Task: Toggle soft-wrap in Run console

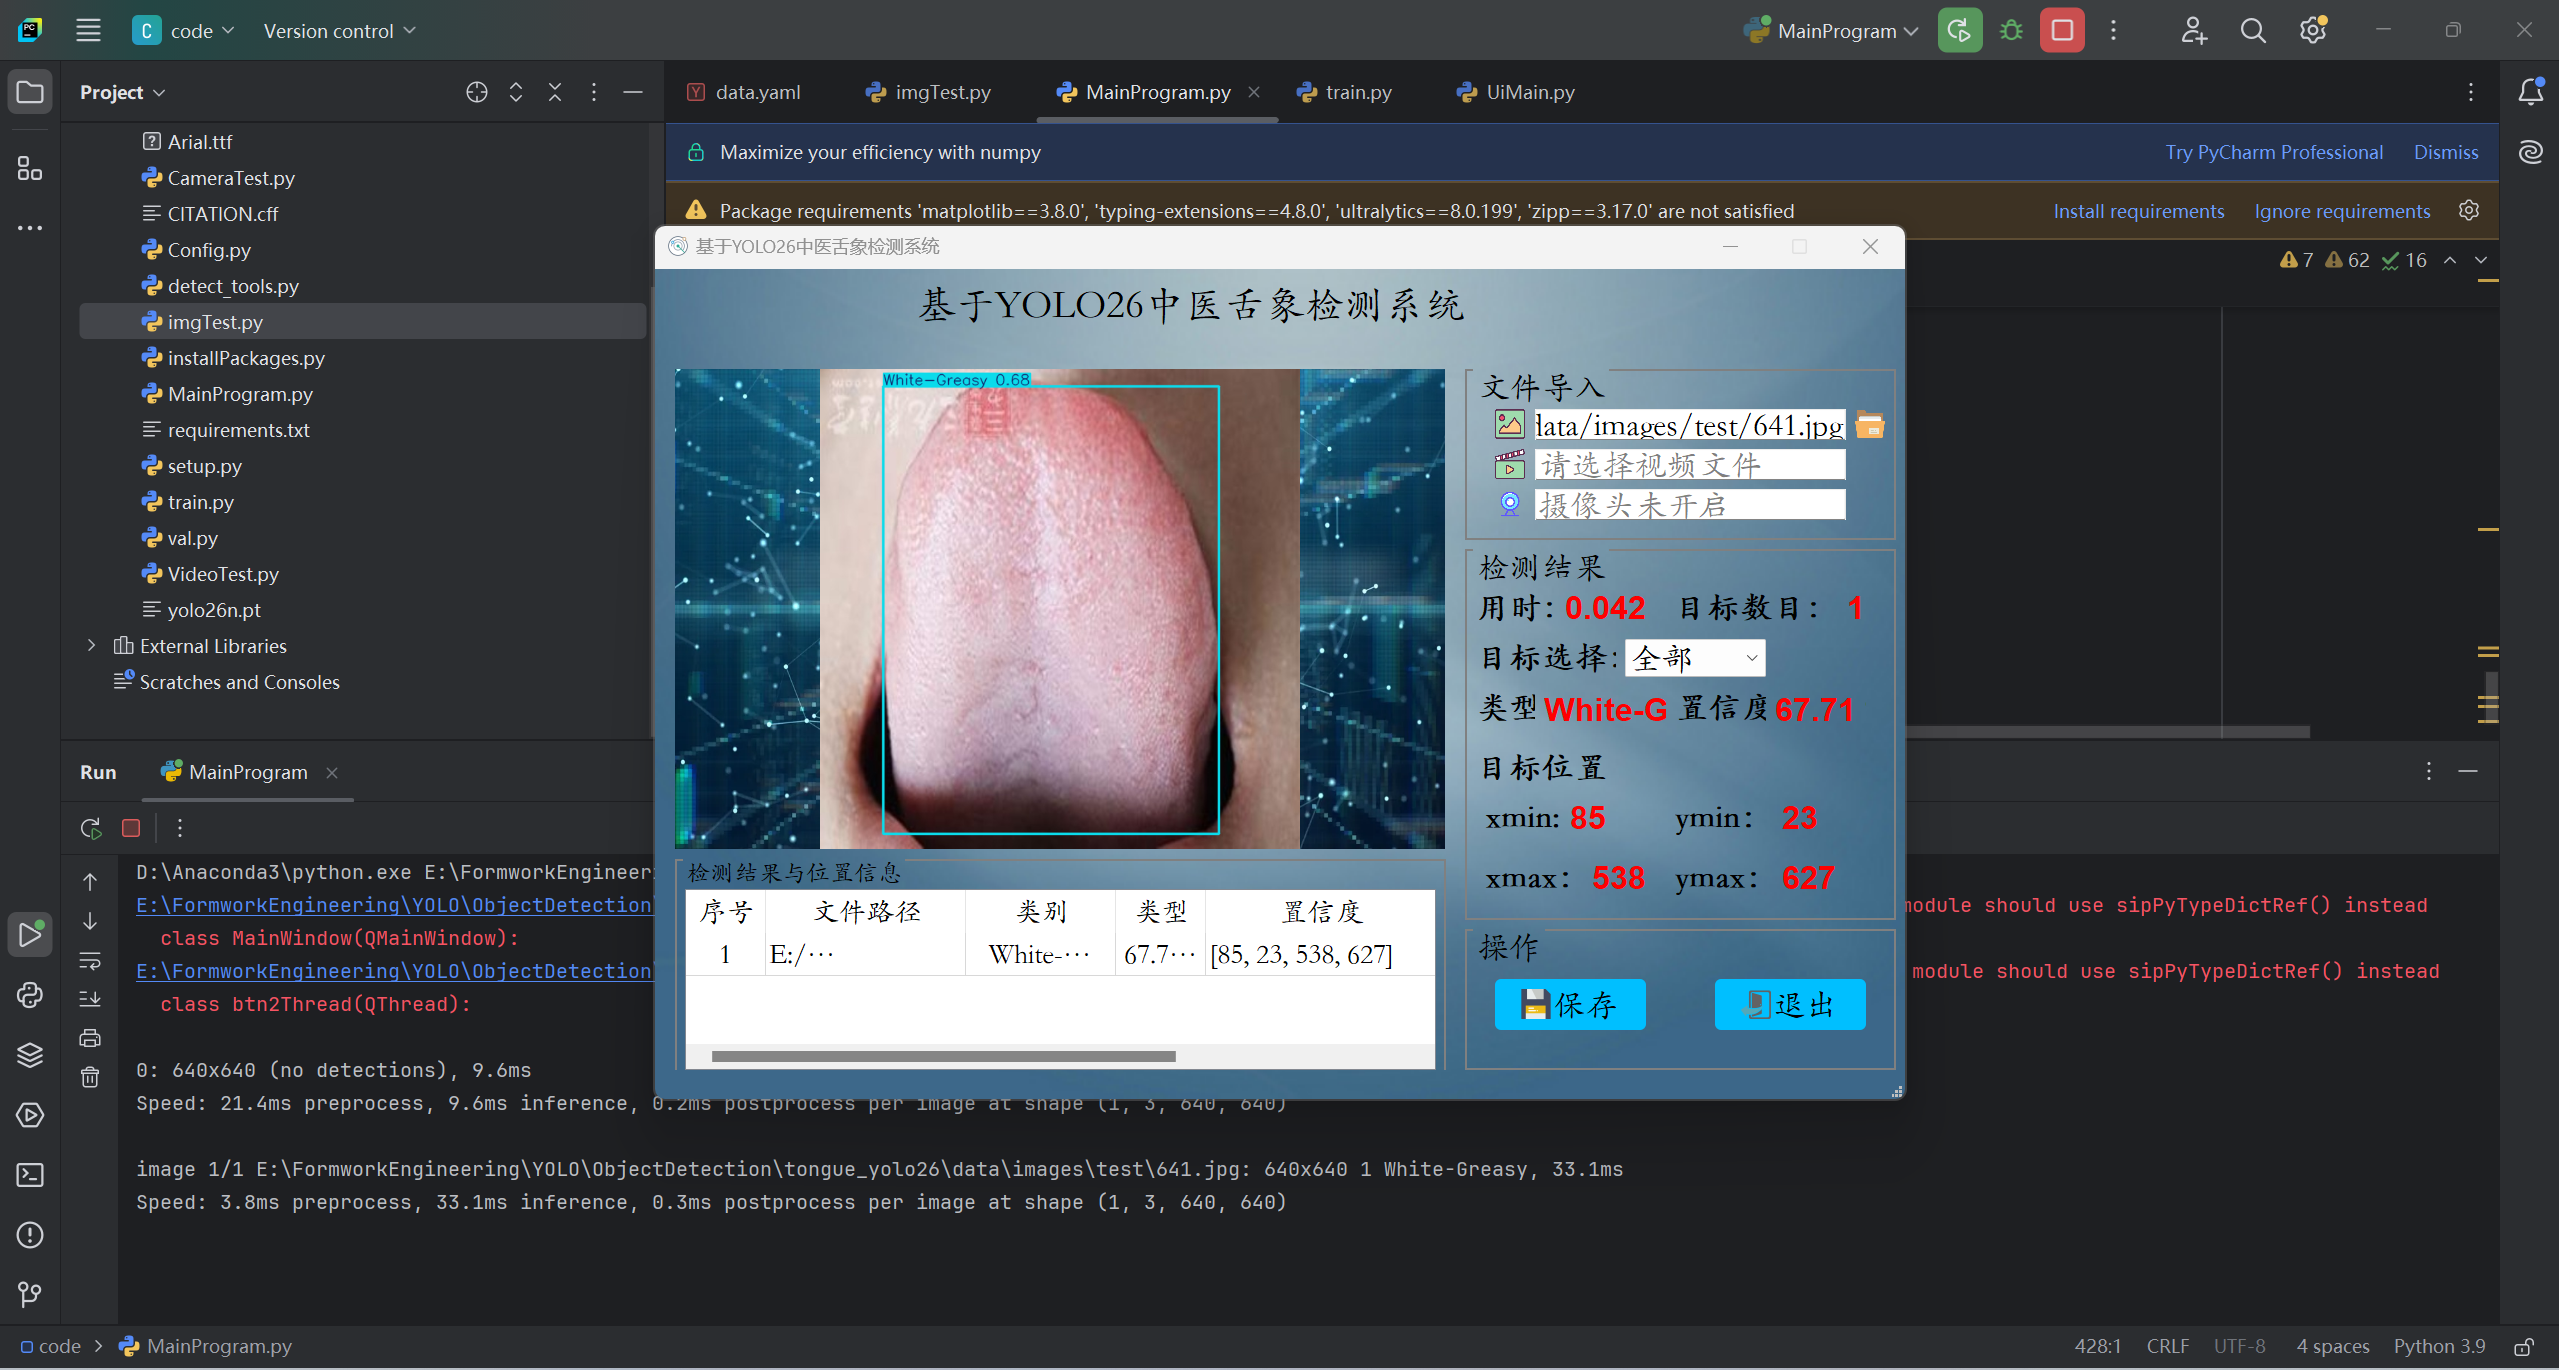Action: (90, 960)
